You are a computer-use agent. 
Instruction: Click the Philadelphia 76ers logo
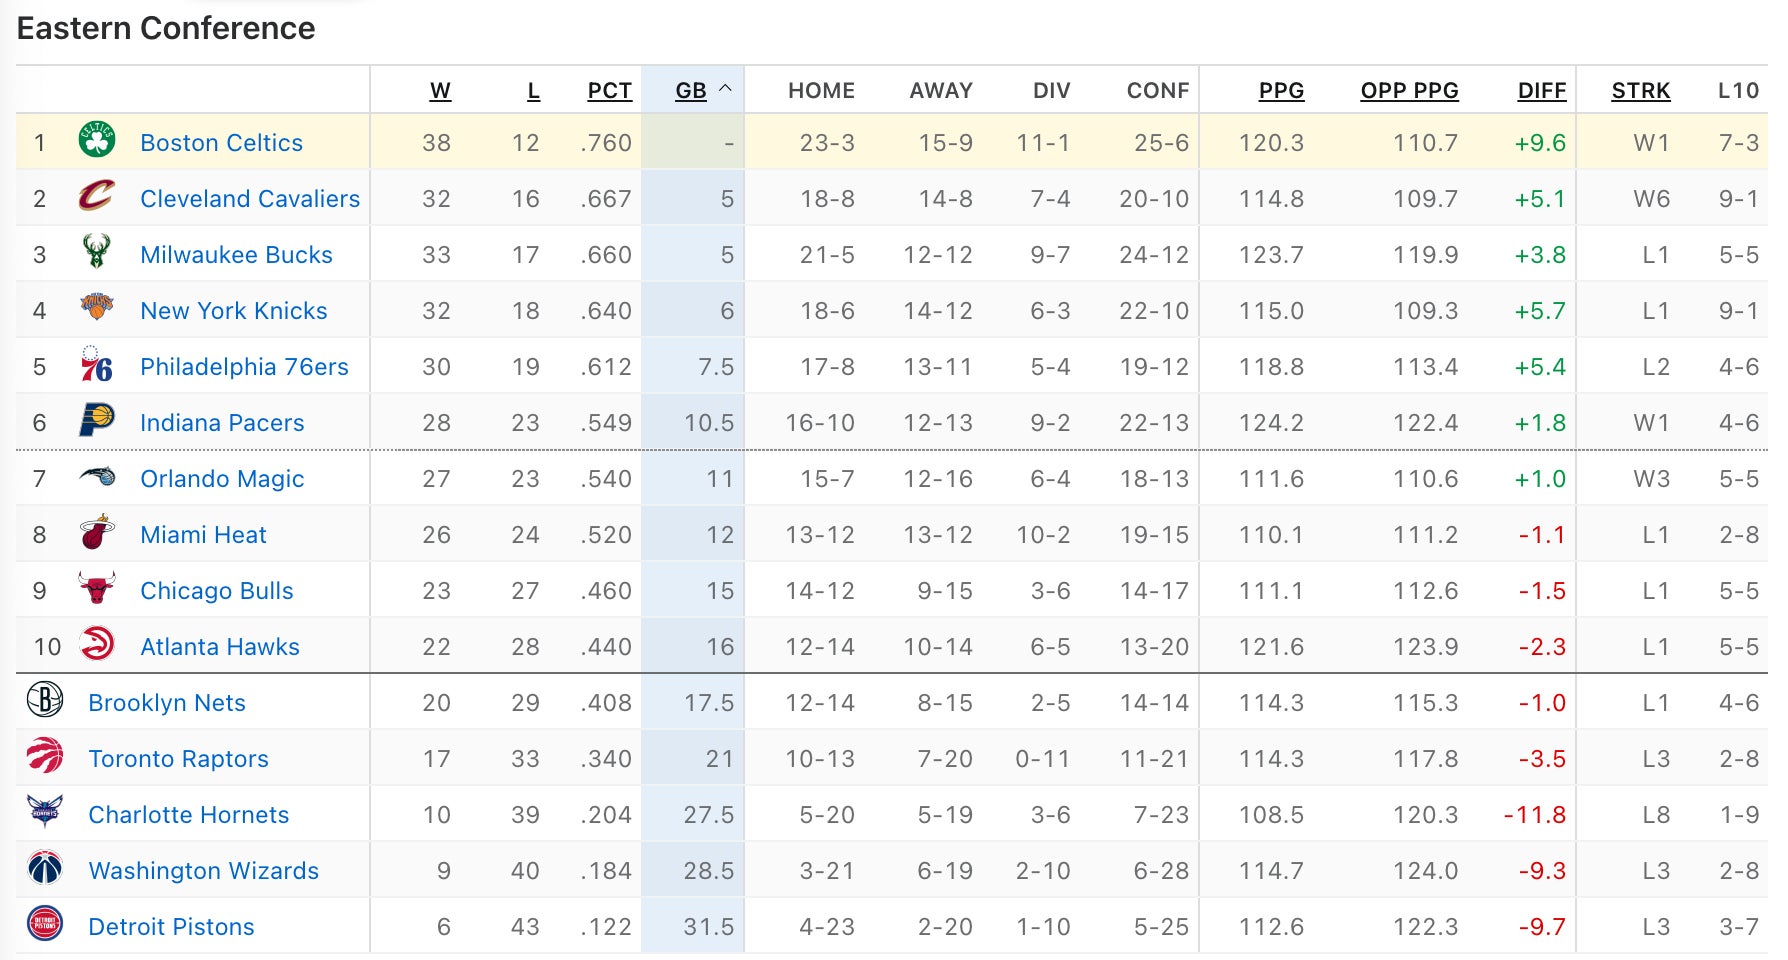coord(97,365)
